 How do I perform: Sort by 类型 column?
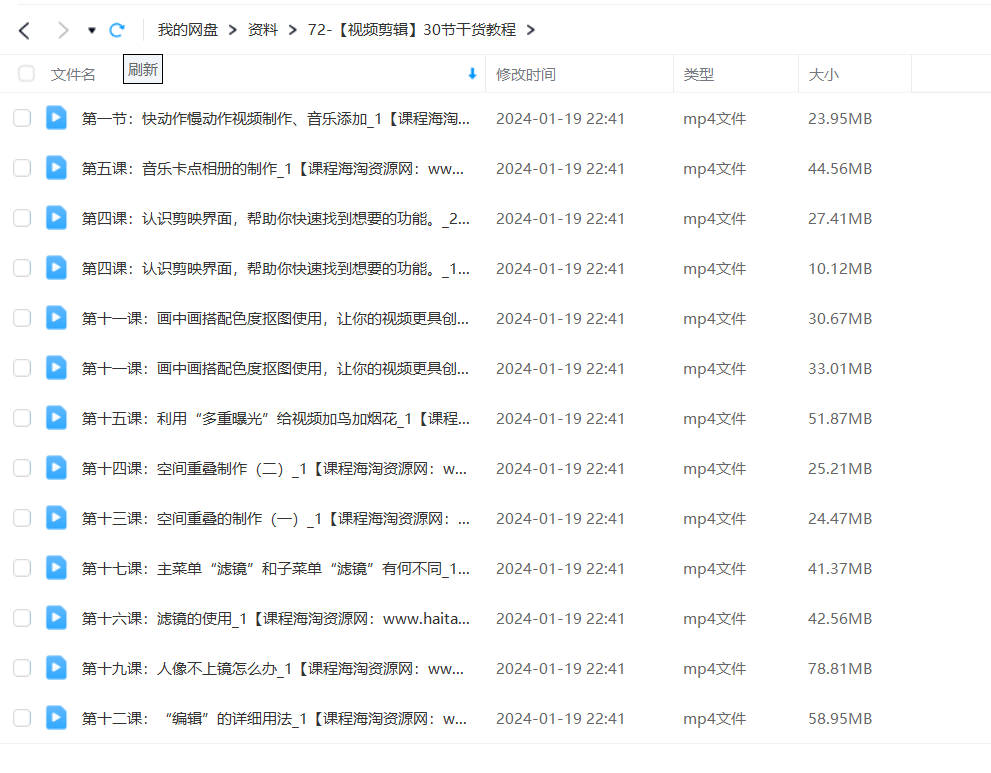tap(698, 75)
